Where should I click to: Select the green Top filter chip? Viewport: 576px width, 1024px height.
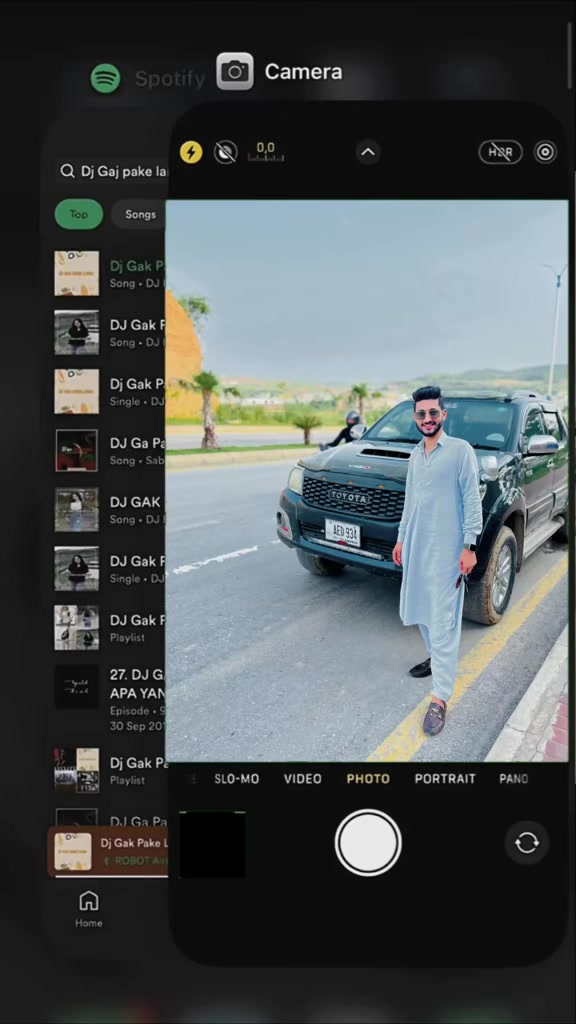coord(78,214)
